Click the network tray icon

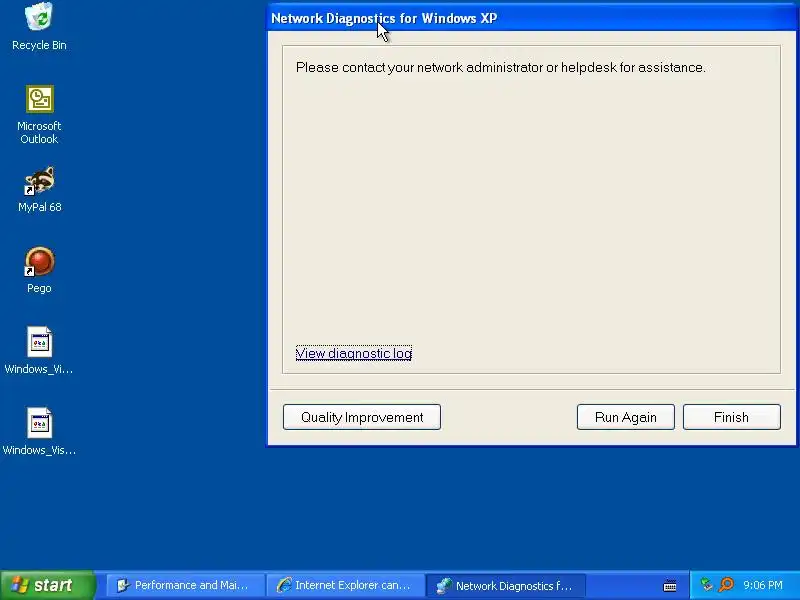point(706,585)
